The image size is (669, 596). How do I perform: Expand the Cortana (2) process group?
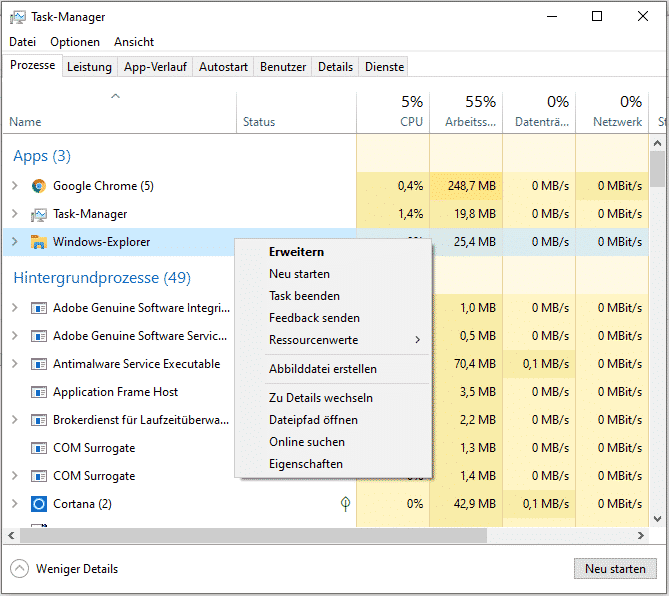click(x=15, y=504)
